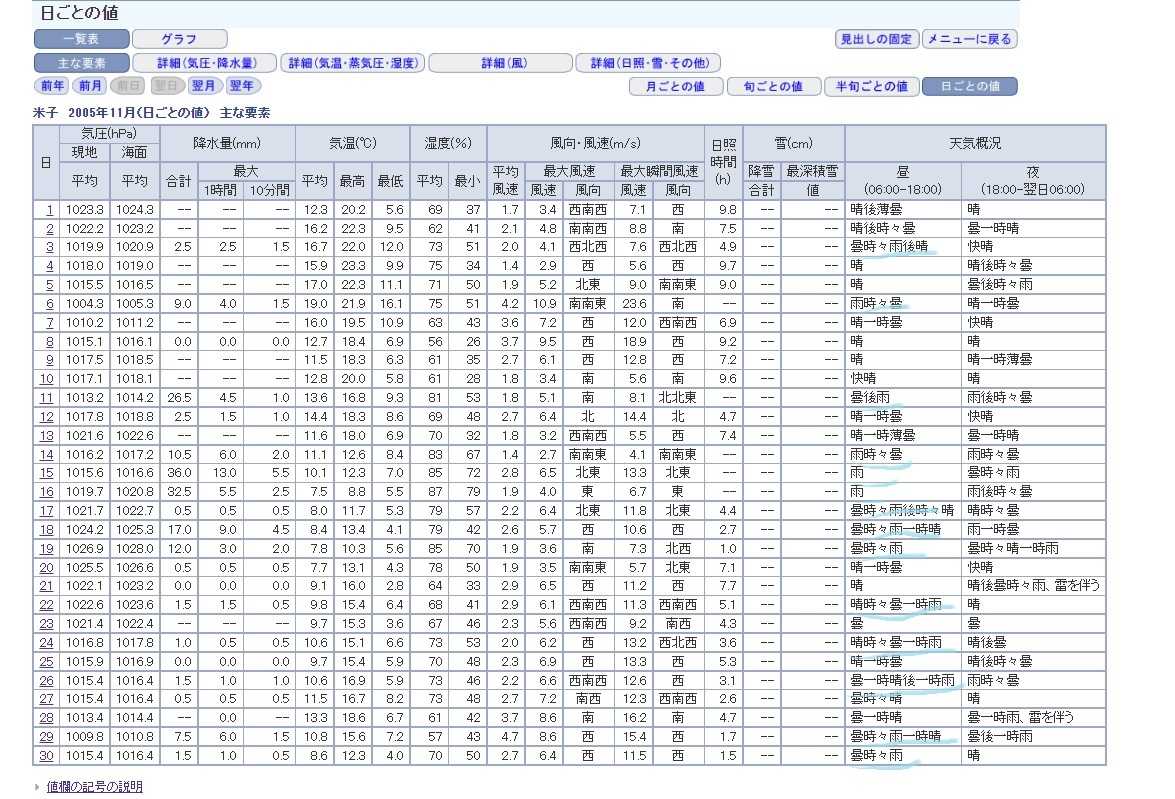
Task: Open the day 19 link
Action: coord(46,549)
